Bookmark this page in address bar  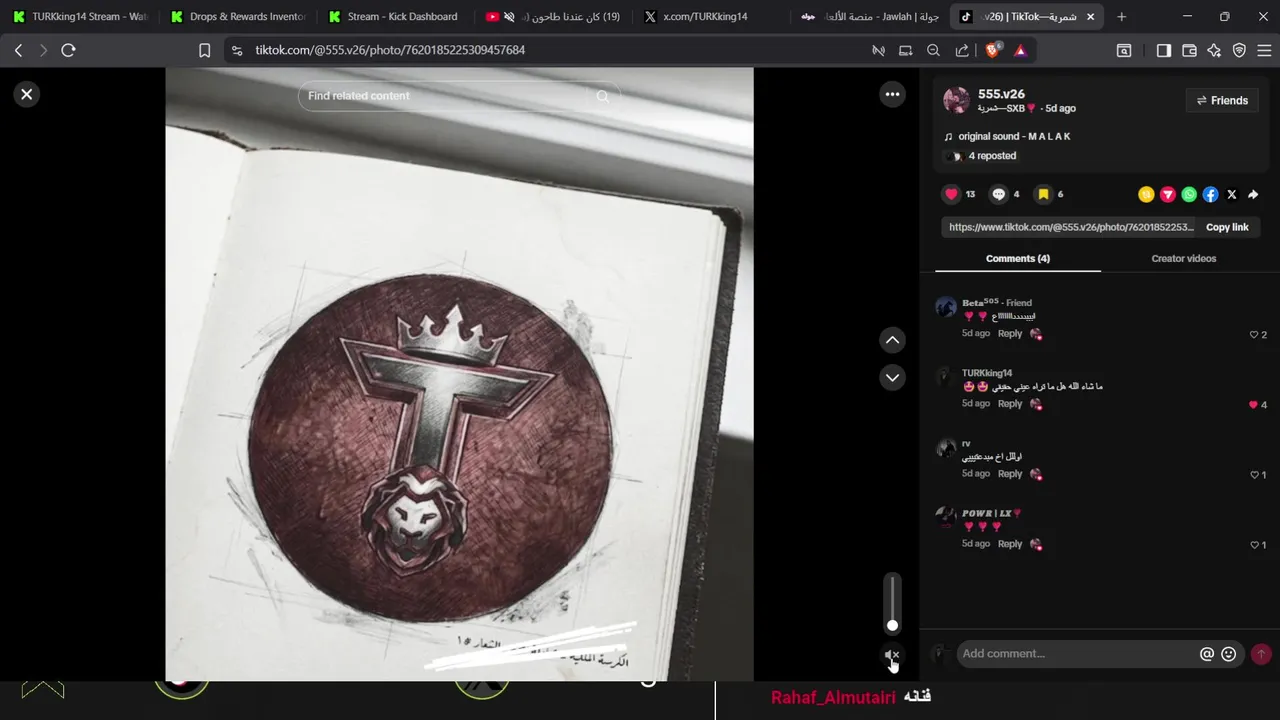pyautogui.click(x=204, y=50)
